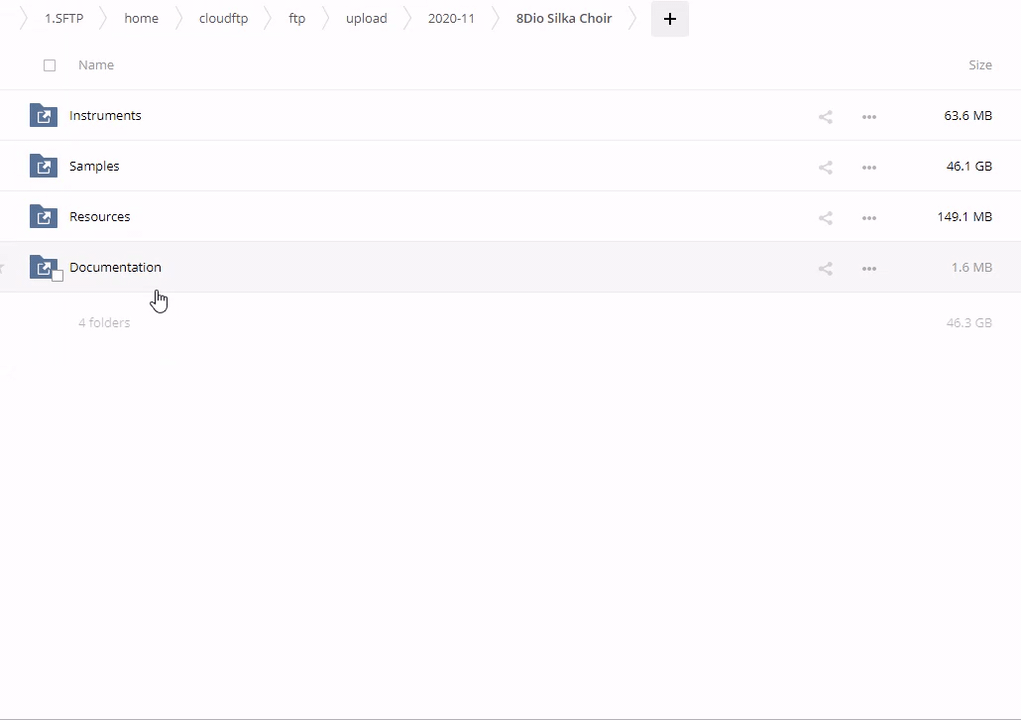Screen dimensions: 1021x720
Task: Open the Documentation folder name link
Action: (x=115, y=267)
